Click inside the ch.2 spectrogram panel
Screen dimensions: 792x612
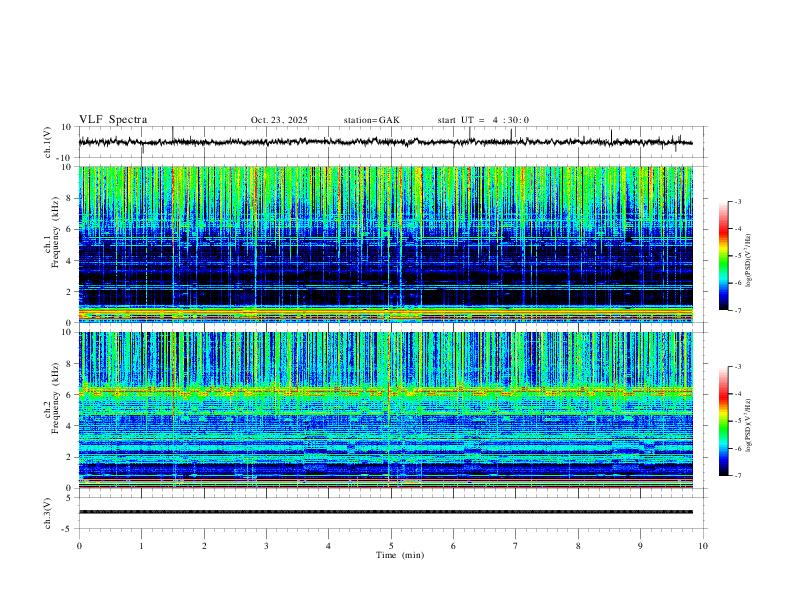coord(385,410)
